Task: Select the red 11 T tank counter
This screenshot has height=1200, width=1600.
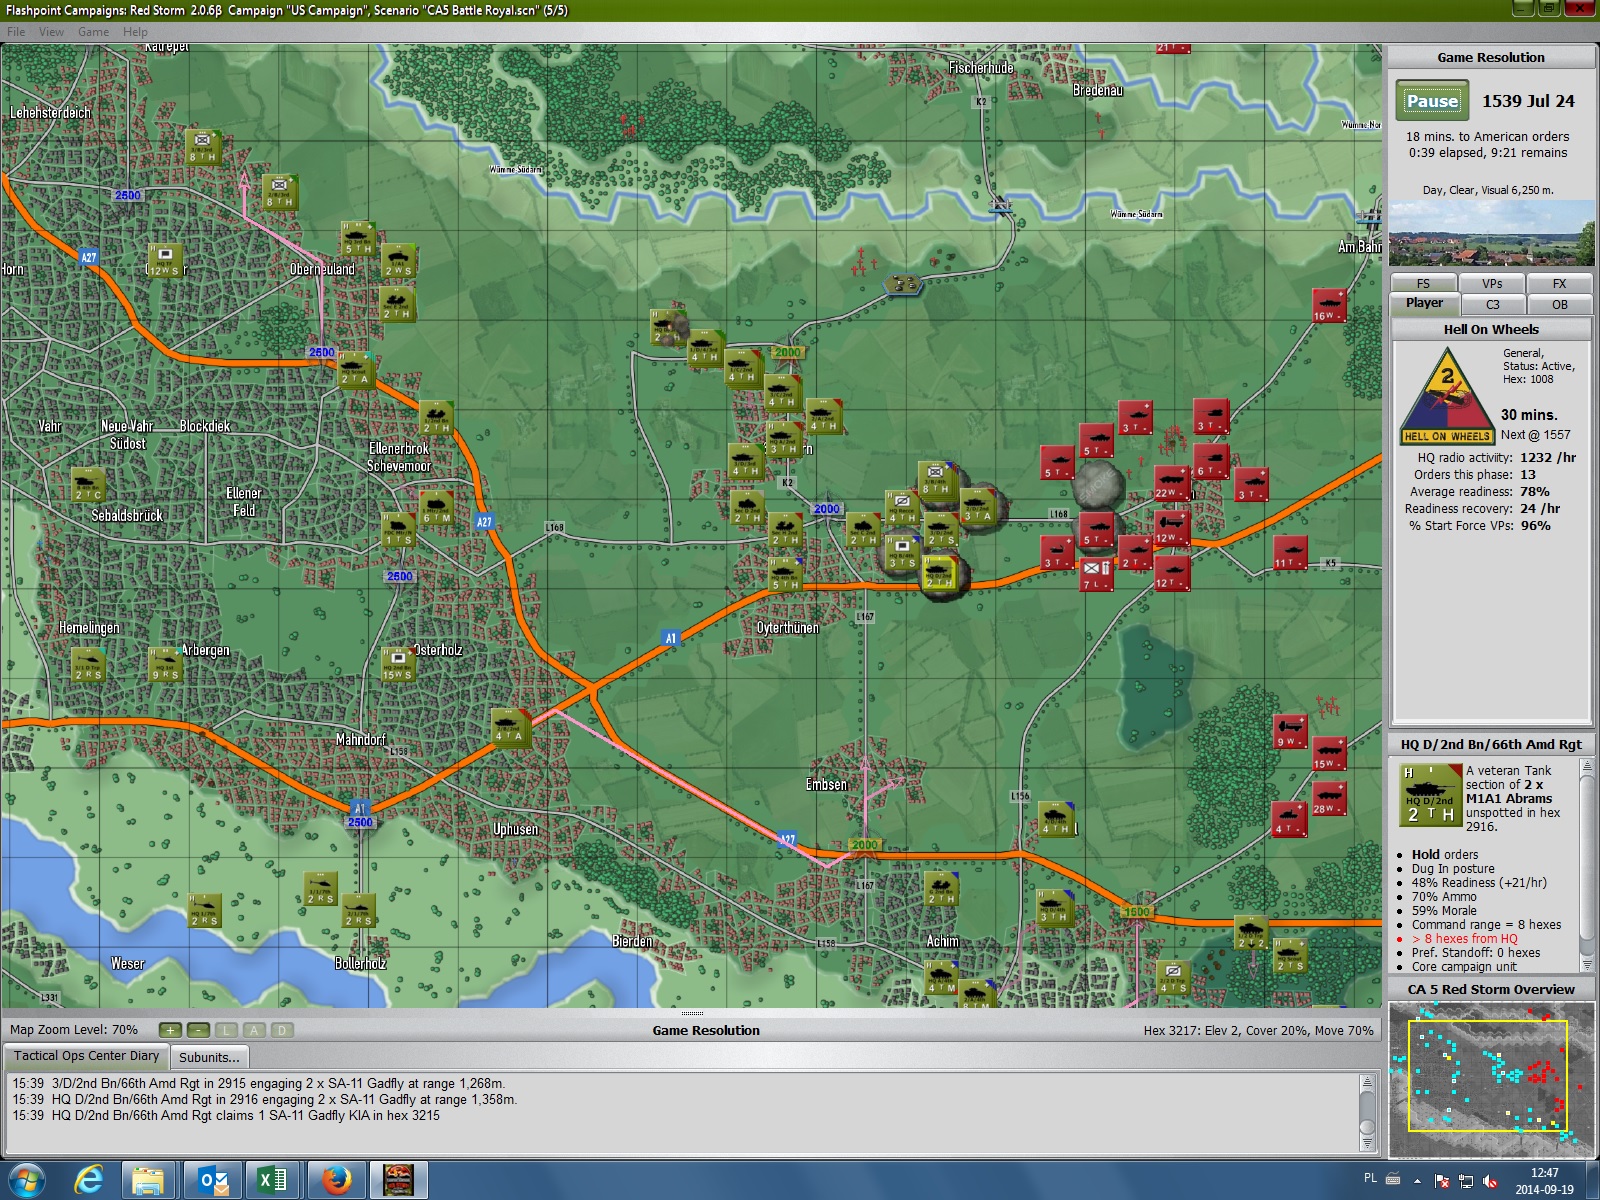Action: coord(1290,552)
